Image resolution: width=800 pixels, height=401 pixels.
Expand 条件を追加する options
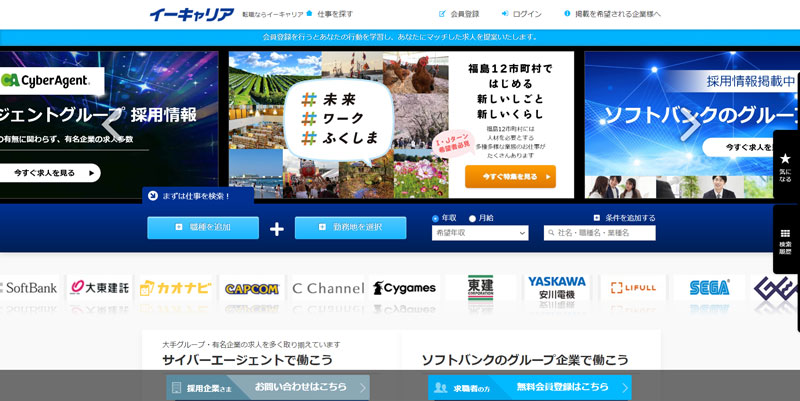[x=624, y=218]
